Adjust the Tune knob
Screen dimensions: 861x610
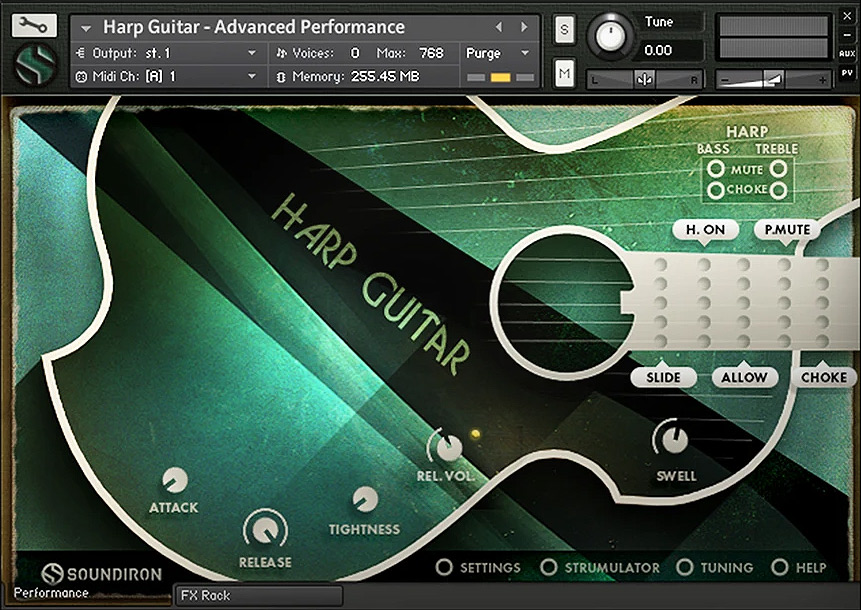[x=609, y=37]
